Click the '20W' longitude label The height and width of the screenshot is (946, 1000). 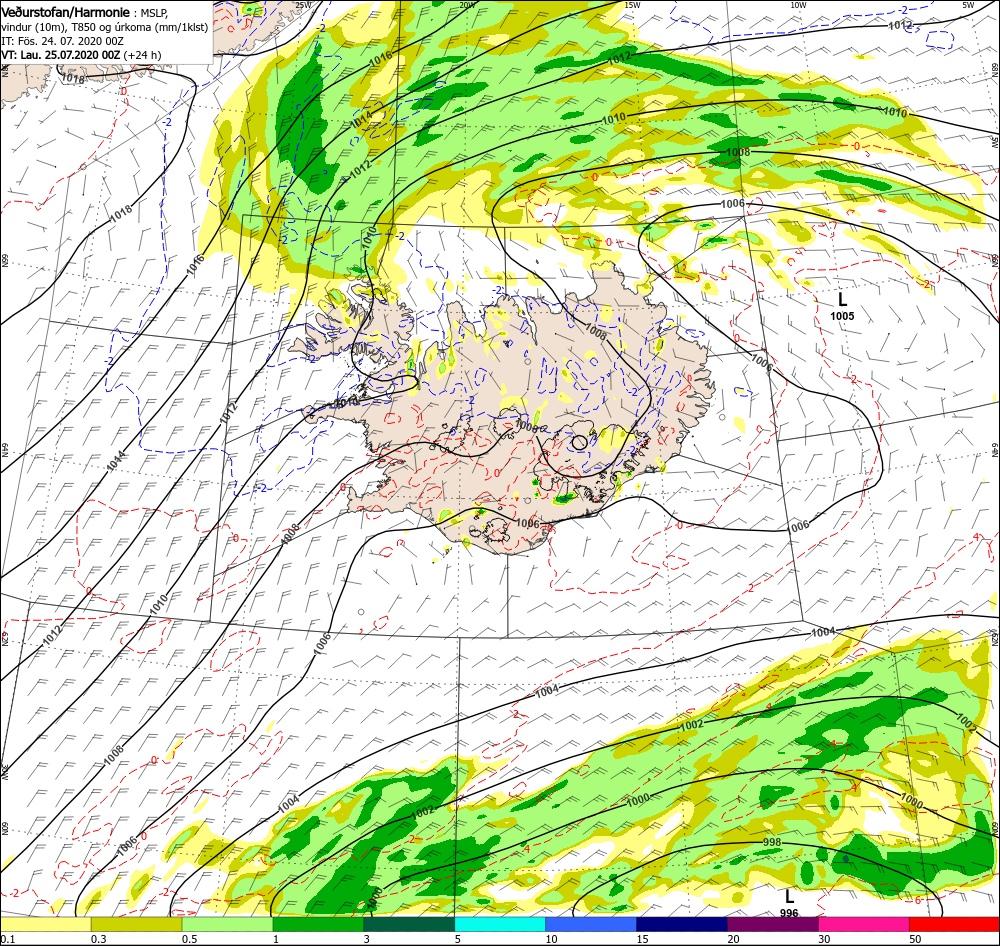point(467,5)
